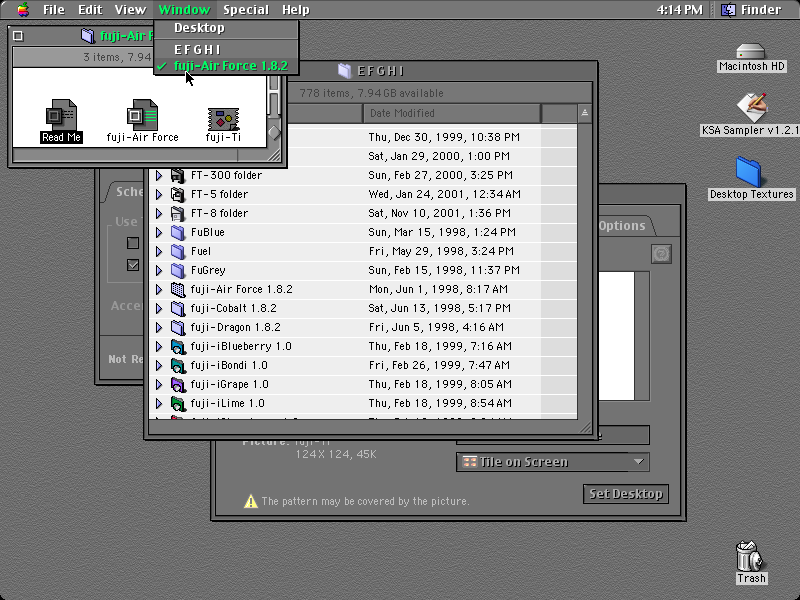800x600 pixels.
Task: Open the Finder application menu
Action: point(751,10)
